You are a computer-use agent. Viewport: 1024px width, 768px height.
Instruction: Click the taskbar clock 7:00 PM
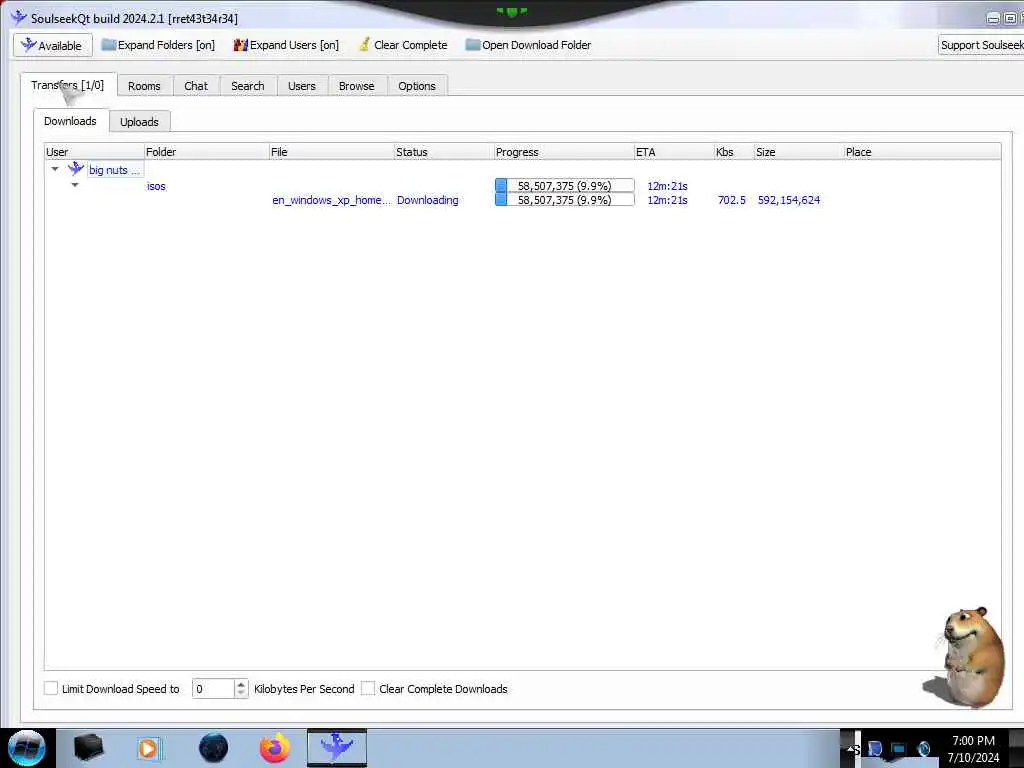coord(974,741)
